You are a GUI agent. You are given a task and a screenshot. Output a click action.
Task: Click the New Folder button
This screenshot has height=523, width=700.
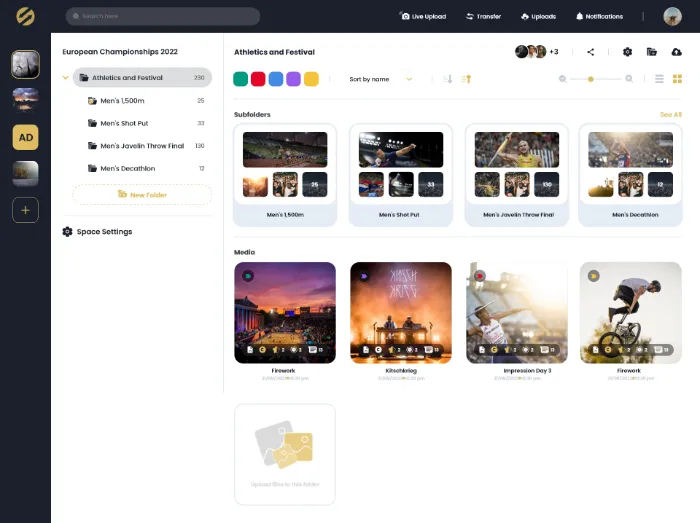point(142,194)
